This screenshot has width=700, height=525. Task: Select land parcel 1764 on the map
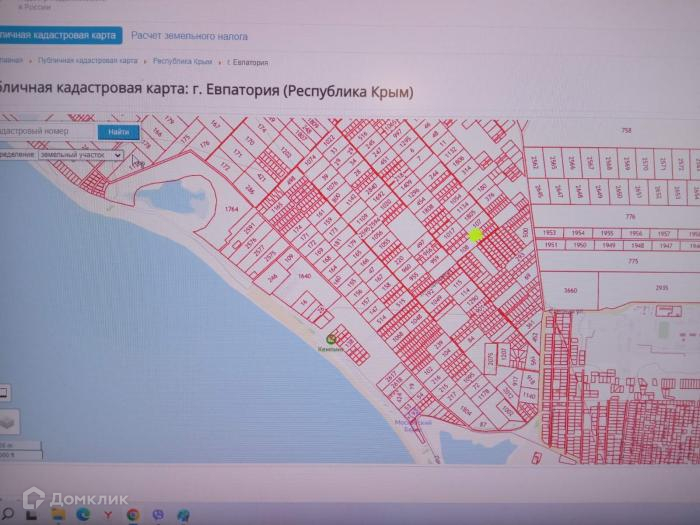tap(231, 209)
